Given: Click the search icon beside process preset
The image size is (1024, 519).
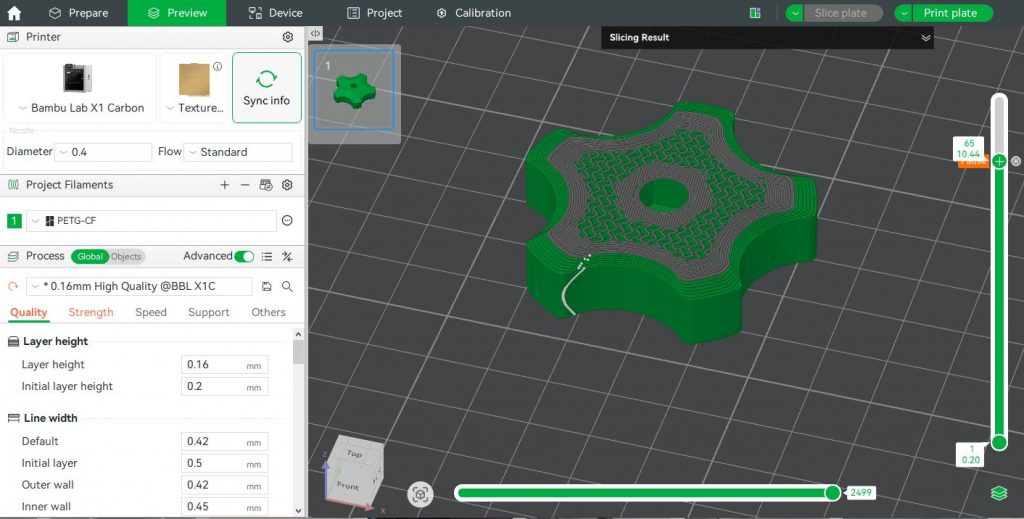Looking at the screenshot, I should coord(287,287).
